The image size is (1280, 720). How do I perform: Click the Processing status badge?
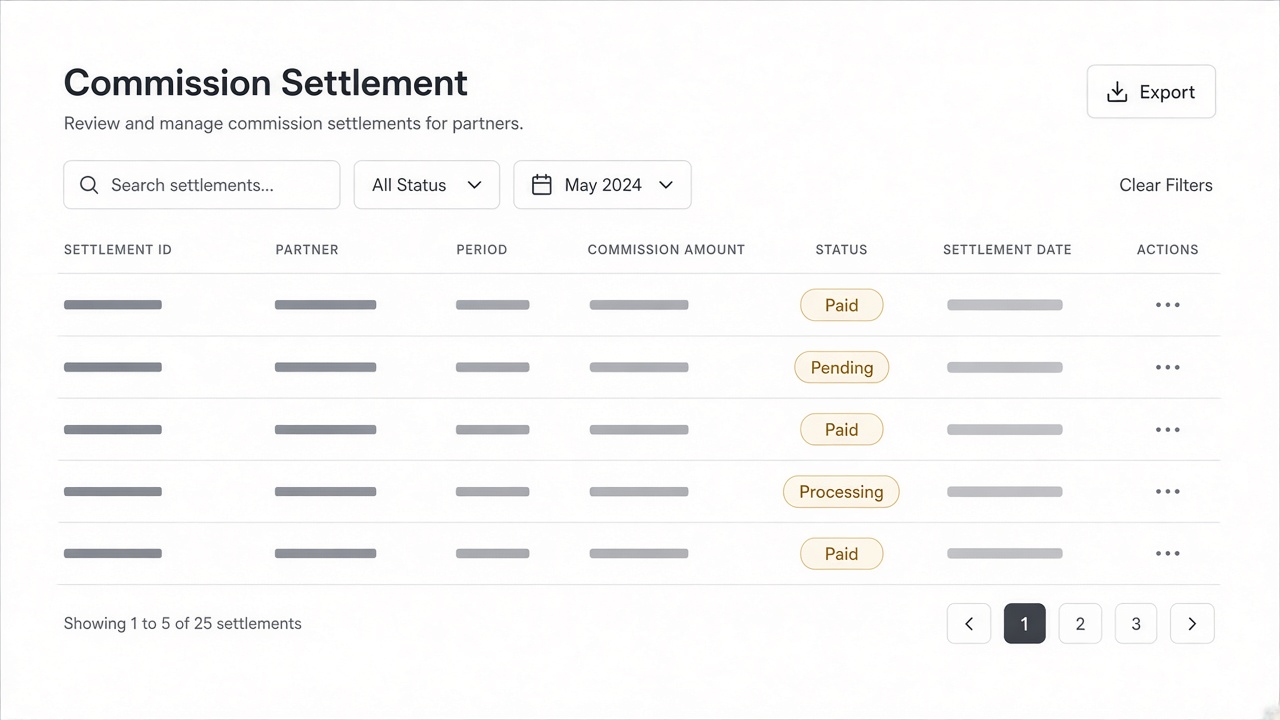pyautogui.click(x=841, y=491)
